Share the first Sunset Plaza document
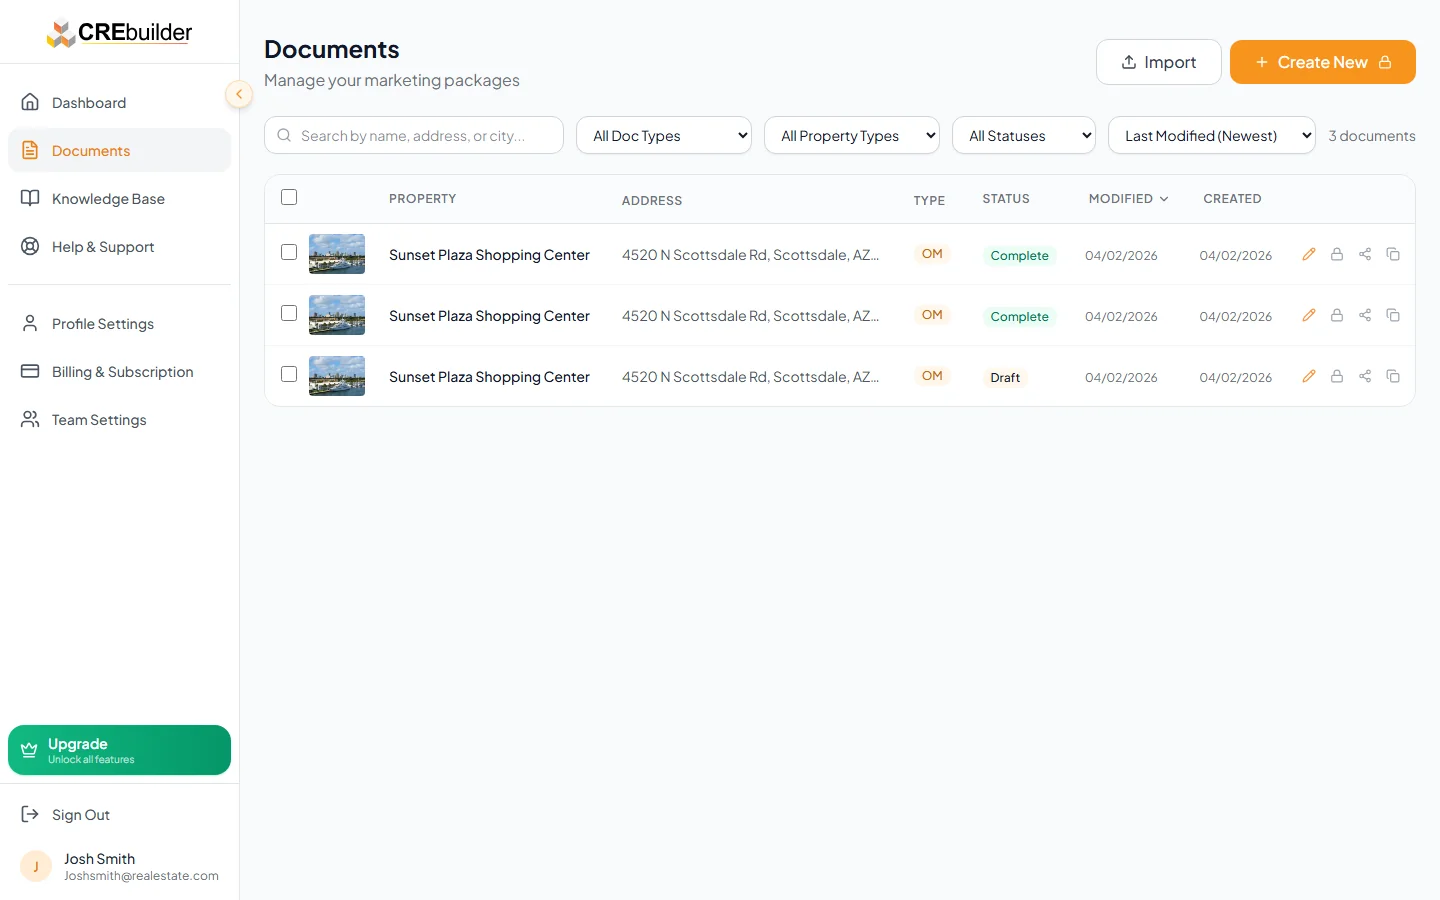 (x=1364, y=254)
